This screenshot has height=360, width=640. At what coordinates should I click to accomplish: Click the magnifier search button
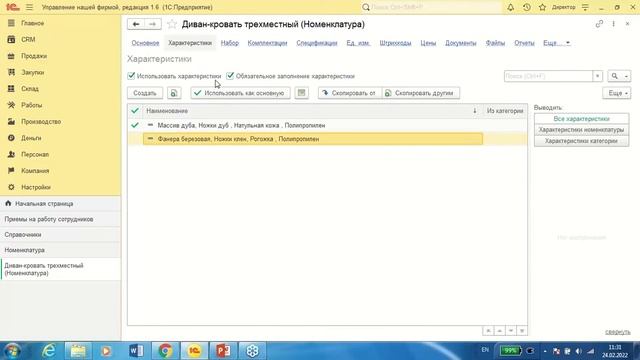click(615, 76)
